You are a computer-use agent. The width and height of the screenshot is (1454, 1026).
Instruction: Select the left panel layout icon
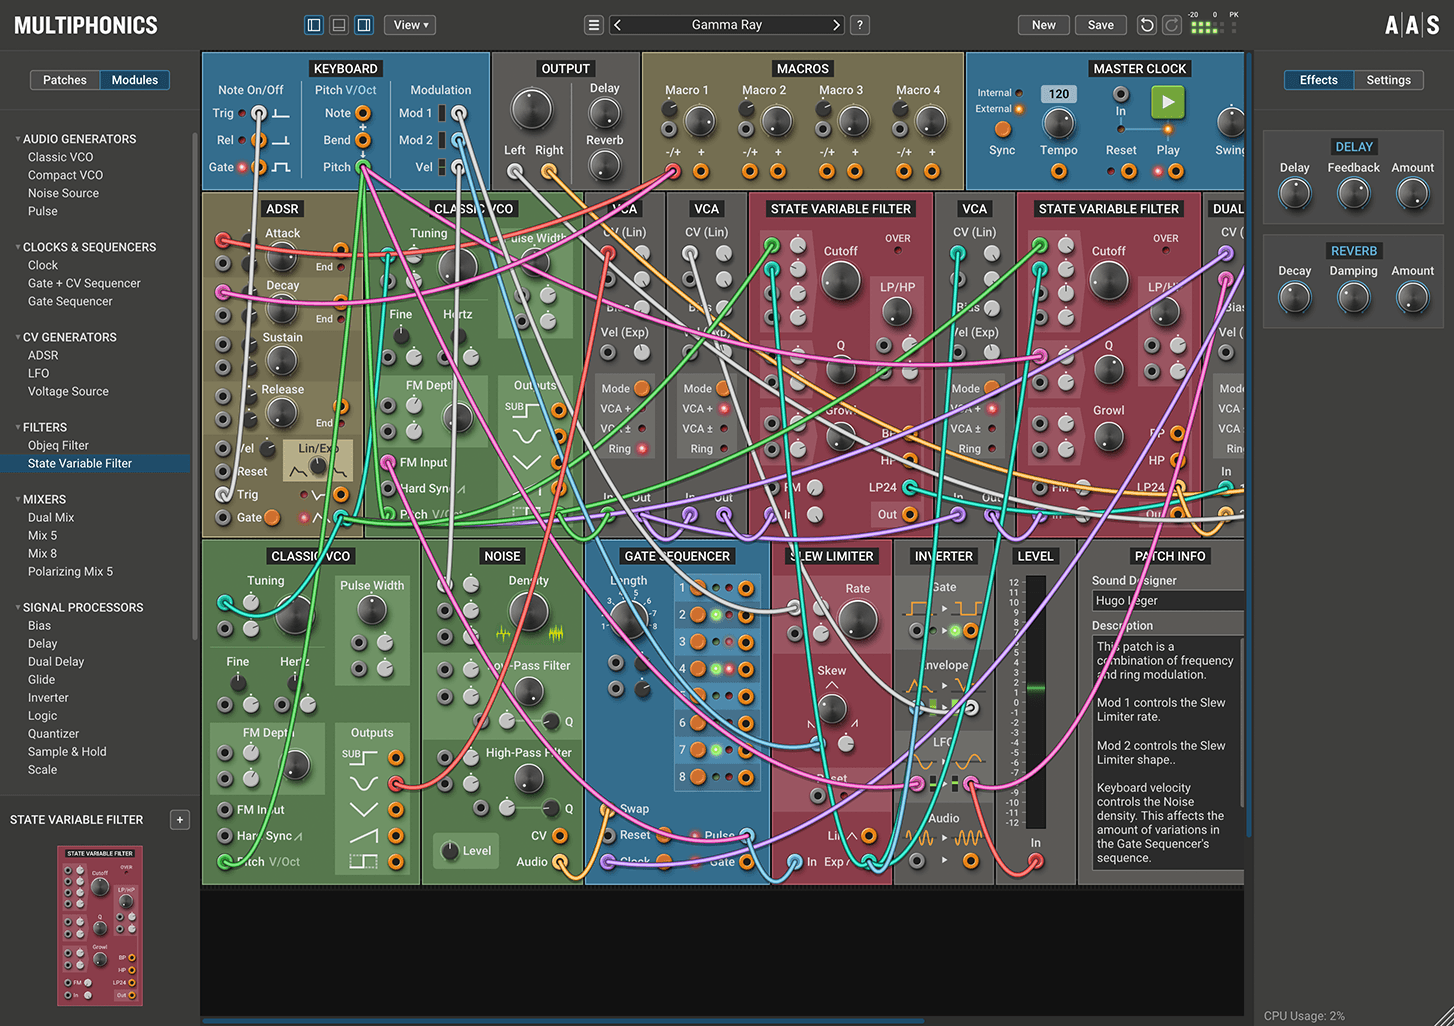[313, 24]
